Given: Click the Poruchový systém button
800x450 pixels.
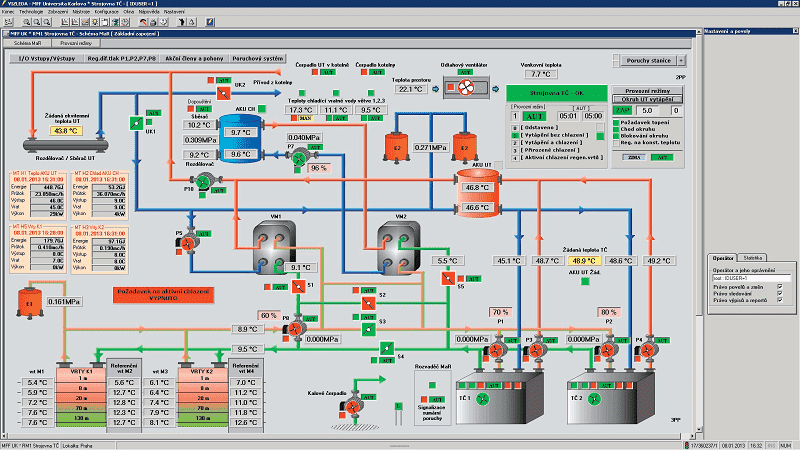Looking at the screenshot, I should [258, 58].
